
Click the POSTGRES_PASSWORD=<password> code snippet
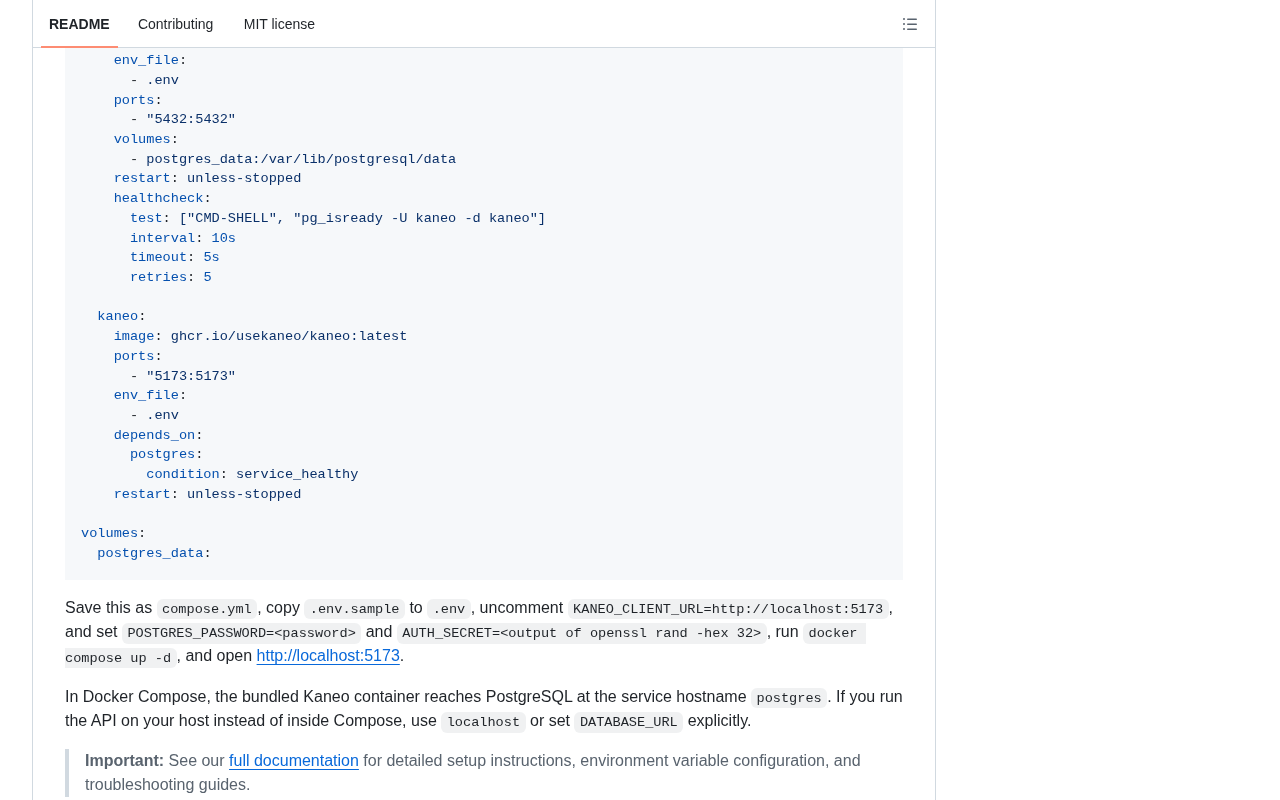(241, 633)
